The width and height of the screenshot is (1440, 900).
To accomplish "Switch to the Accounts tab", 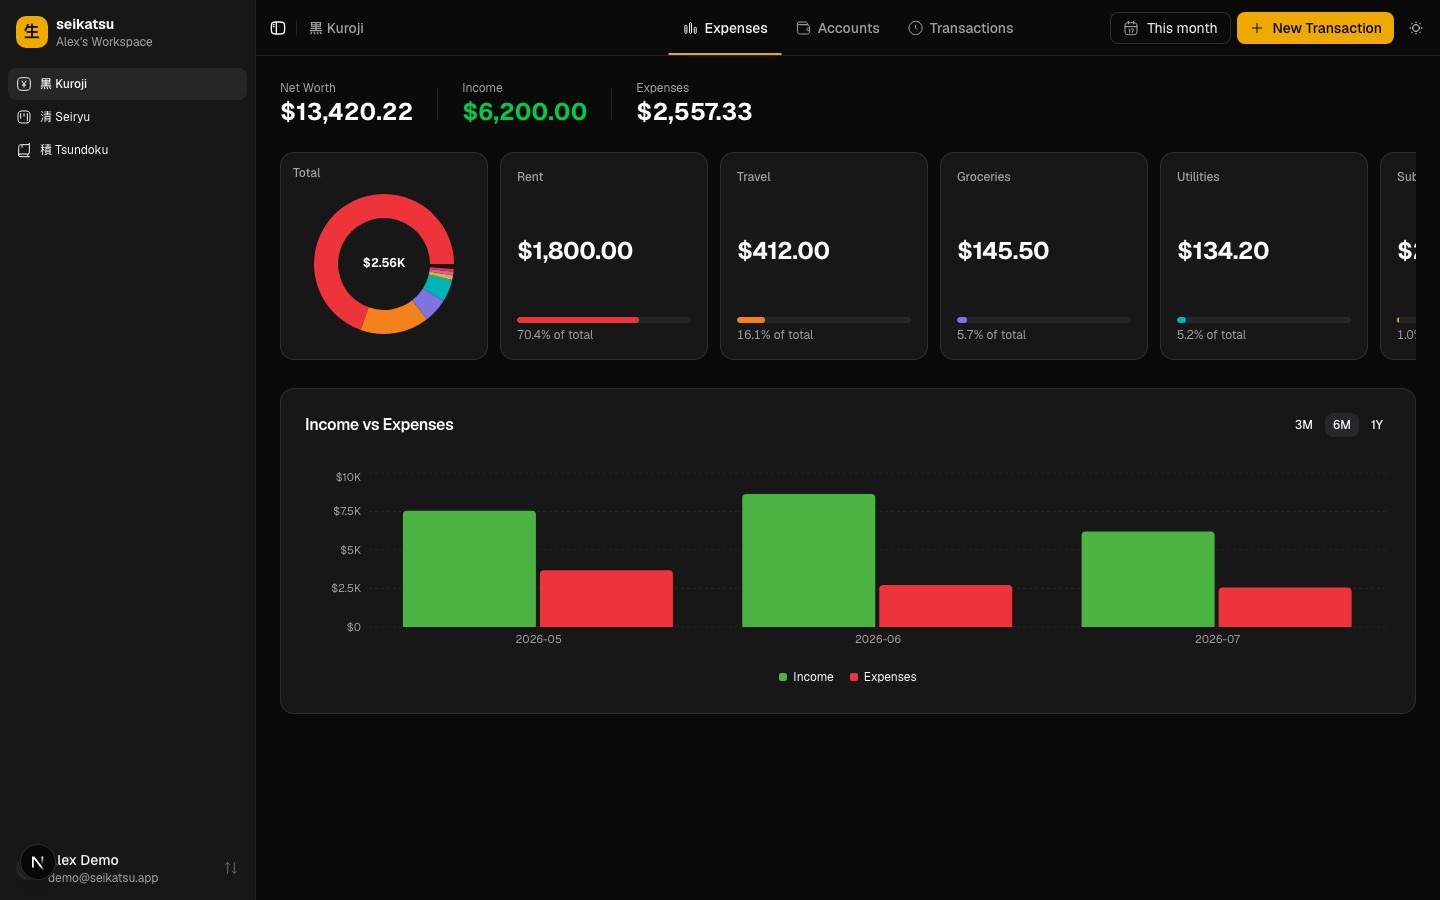I will coord(838,28).
